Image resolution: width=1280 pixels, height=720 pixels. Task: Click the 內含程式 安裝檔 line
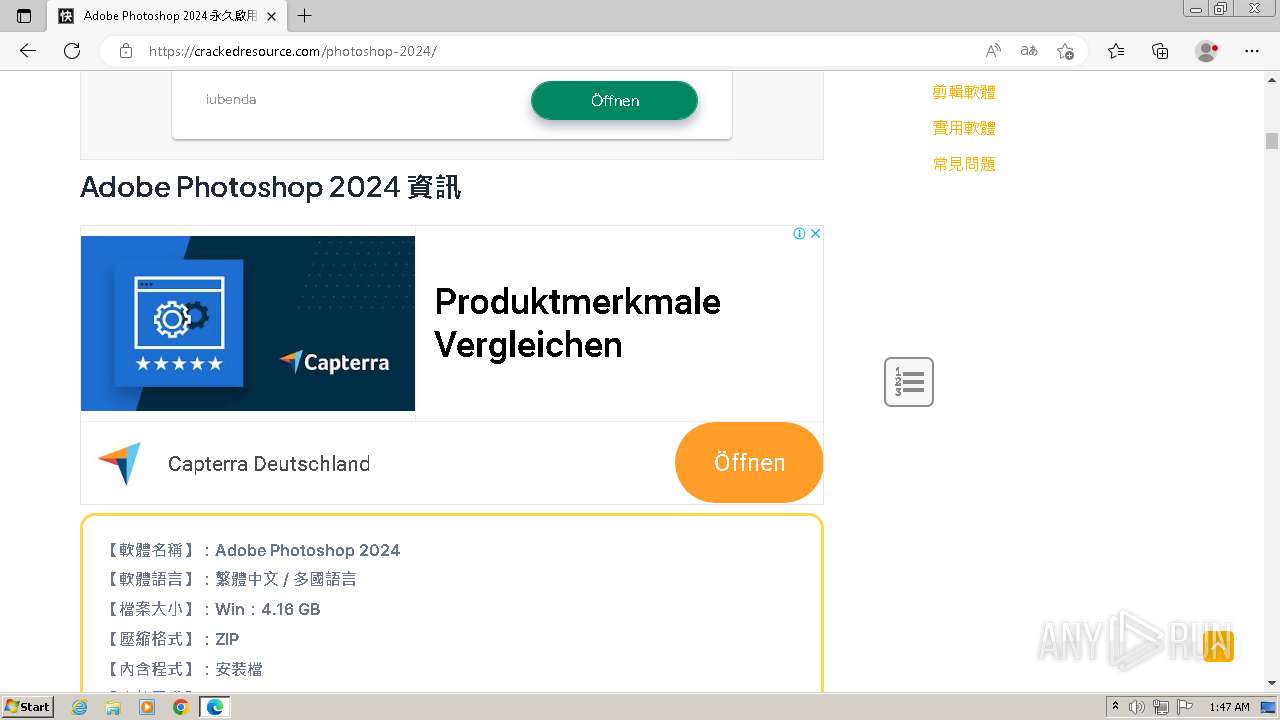coord(183,669)
